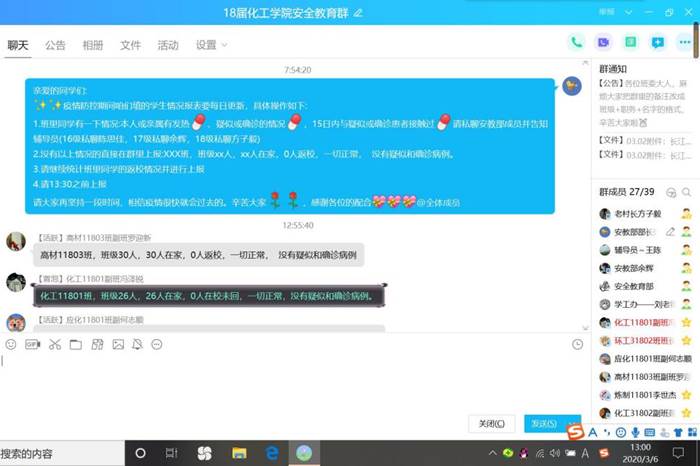Image resolution: width=700 pixels, height=466 pixels.
Task: Switch to the 公告 tab
Action: click(55, 45)
